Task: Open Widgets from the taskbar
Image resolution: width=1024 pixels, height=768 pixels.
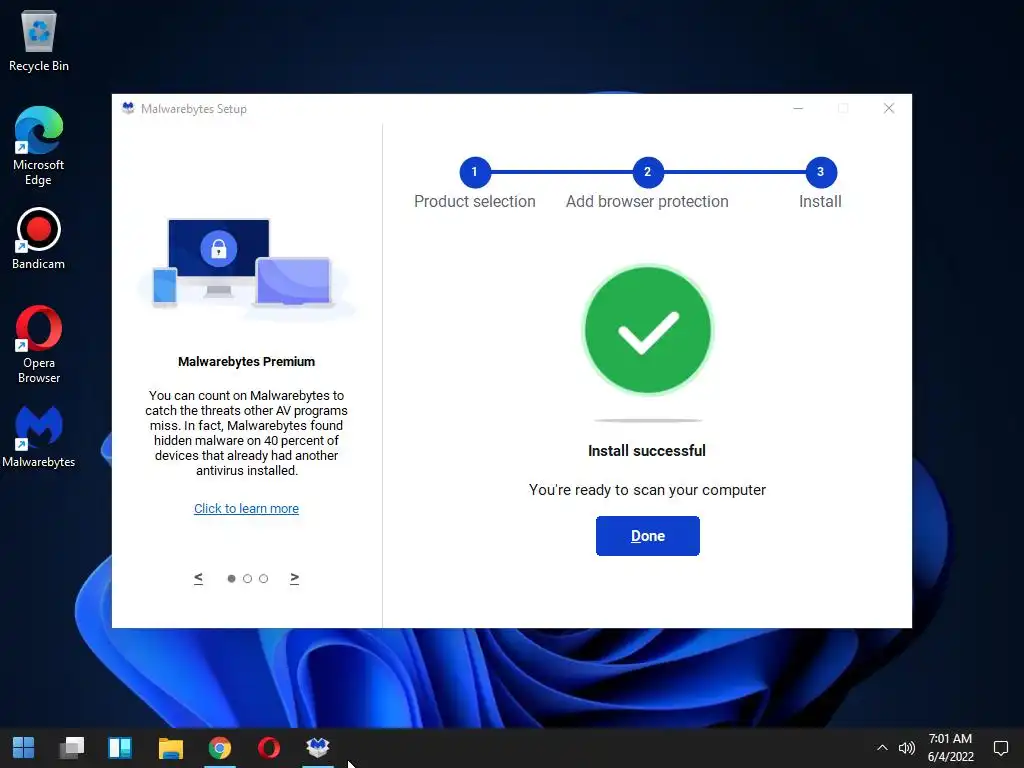Action: [x=120, y=748]
